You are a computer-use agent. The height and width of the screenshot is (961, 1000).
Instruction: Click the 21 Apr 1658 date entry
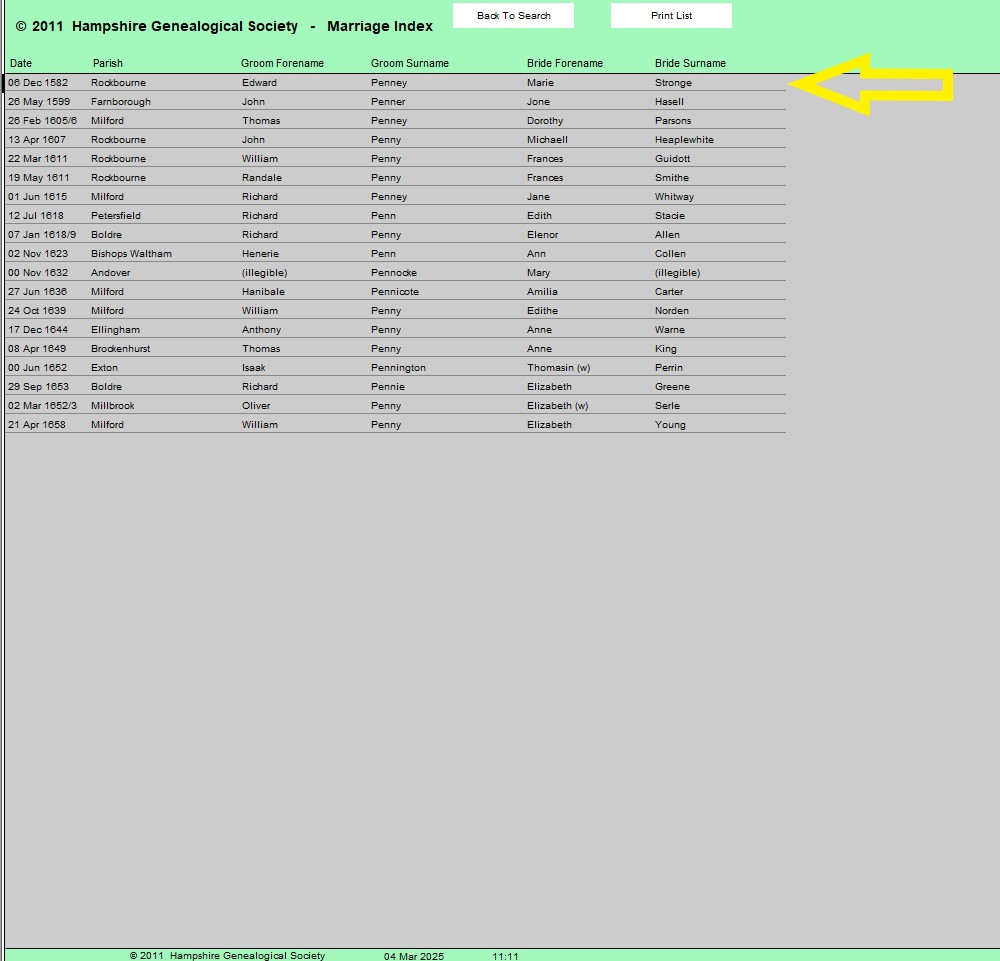(x=36, y=425)
